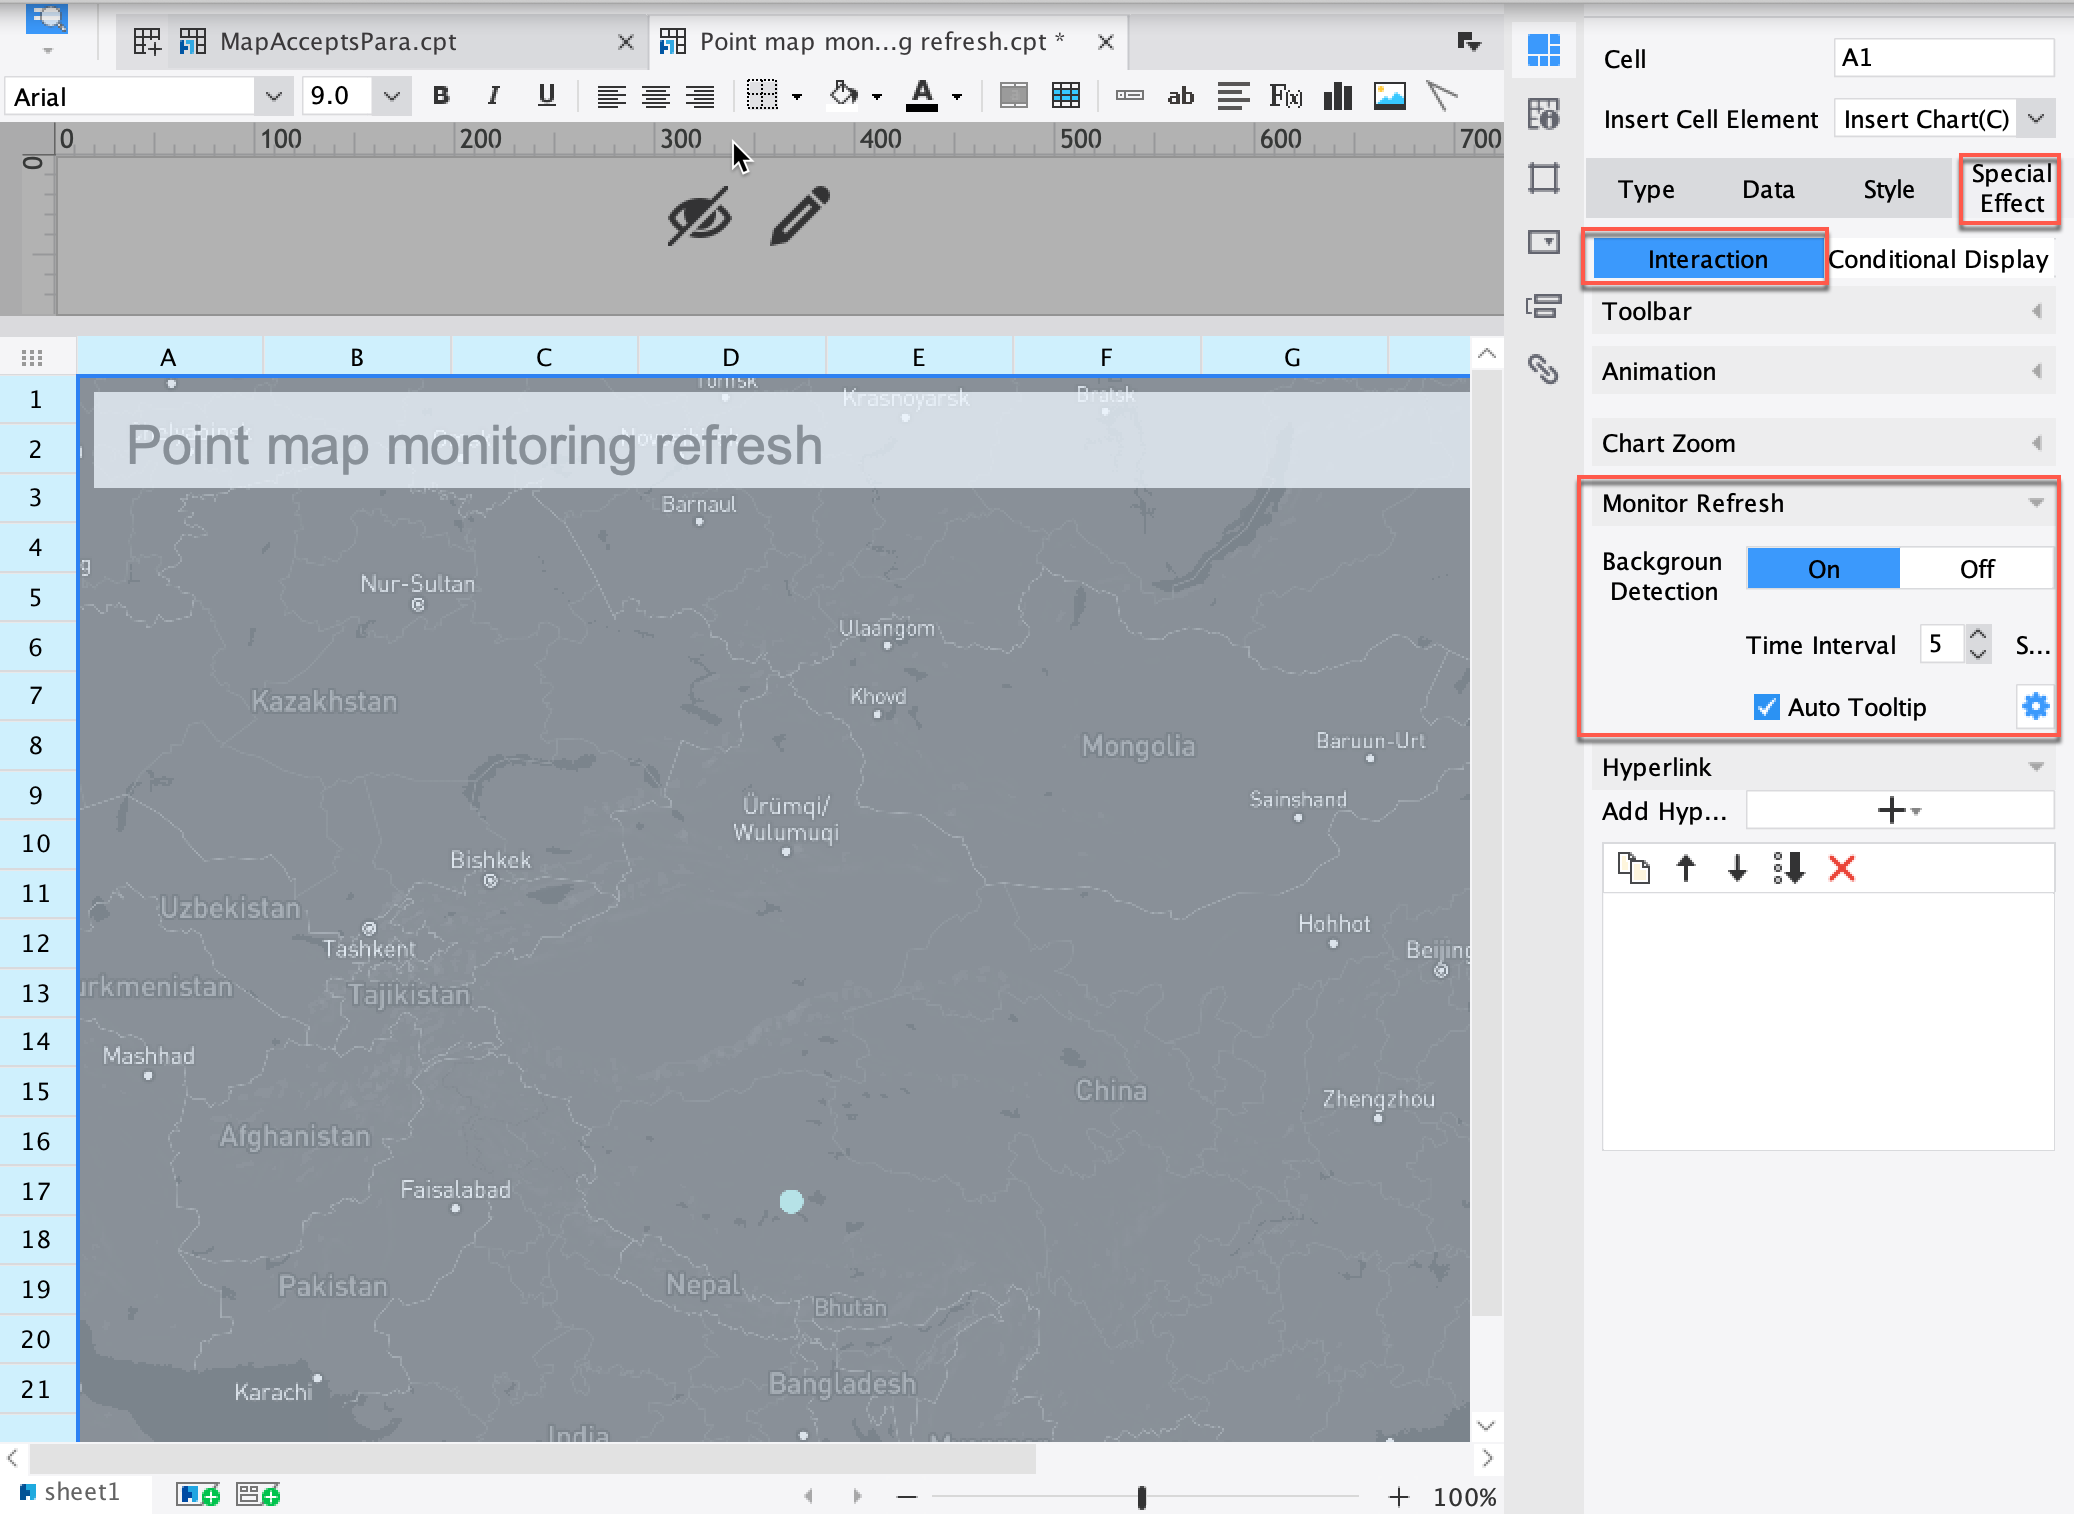Screen dimensions: 2074x1514
Task: Hide chart using crossed eye icon
Action: [x=699, y=216]
